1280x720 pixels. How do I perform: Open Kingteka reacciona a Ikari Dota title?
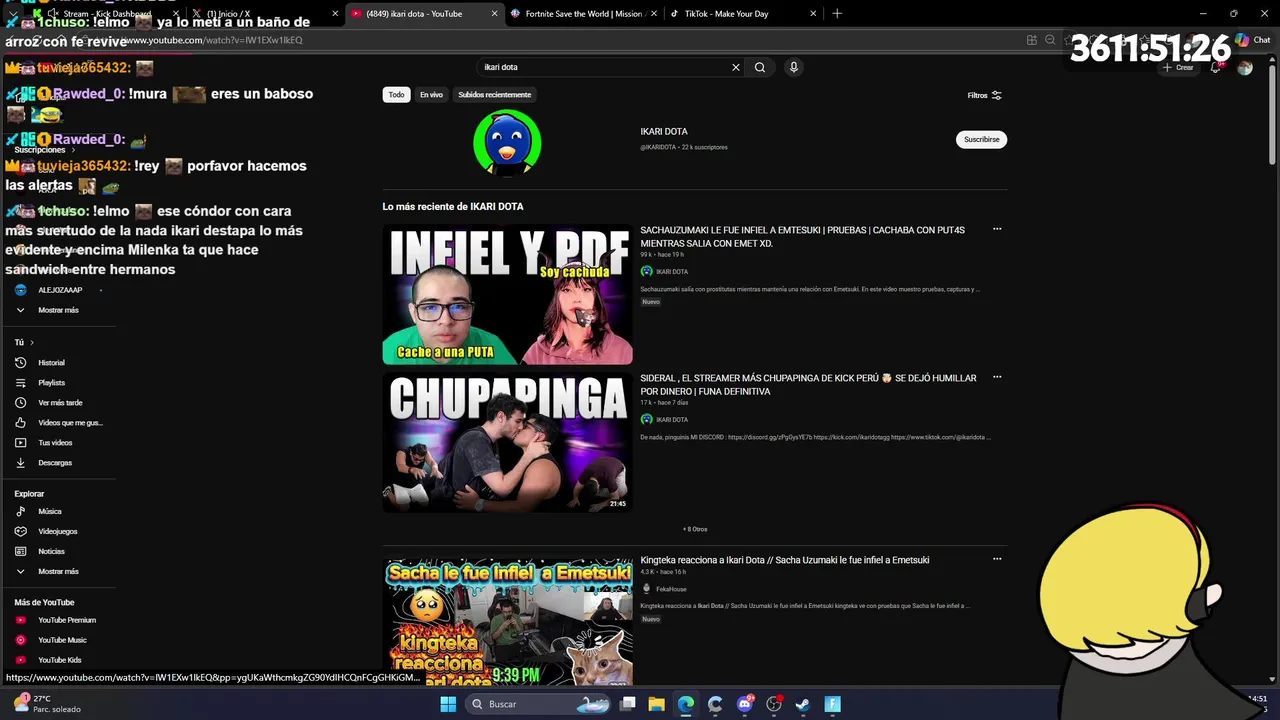point(785,560)
